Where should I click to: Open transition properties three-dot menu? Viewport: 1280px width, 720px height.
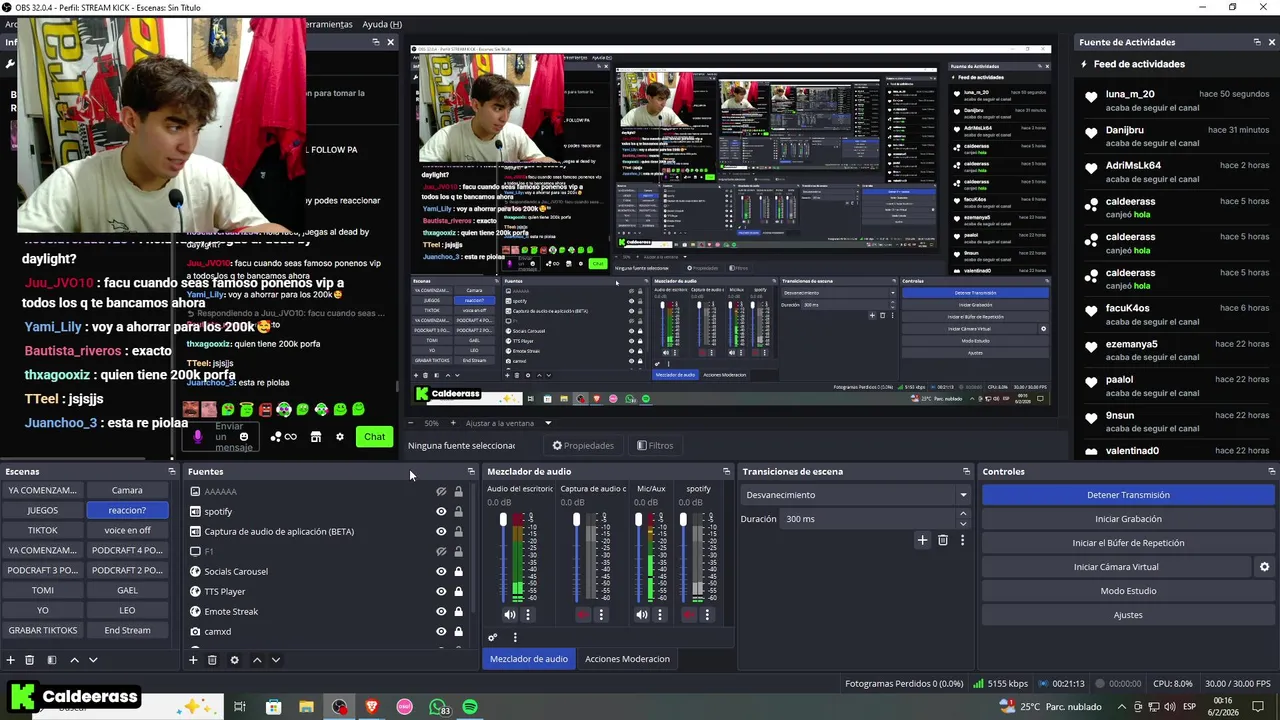962,540
